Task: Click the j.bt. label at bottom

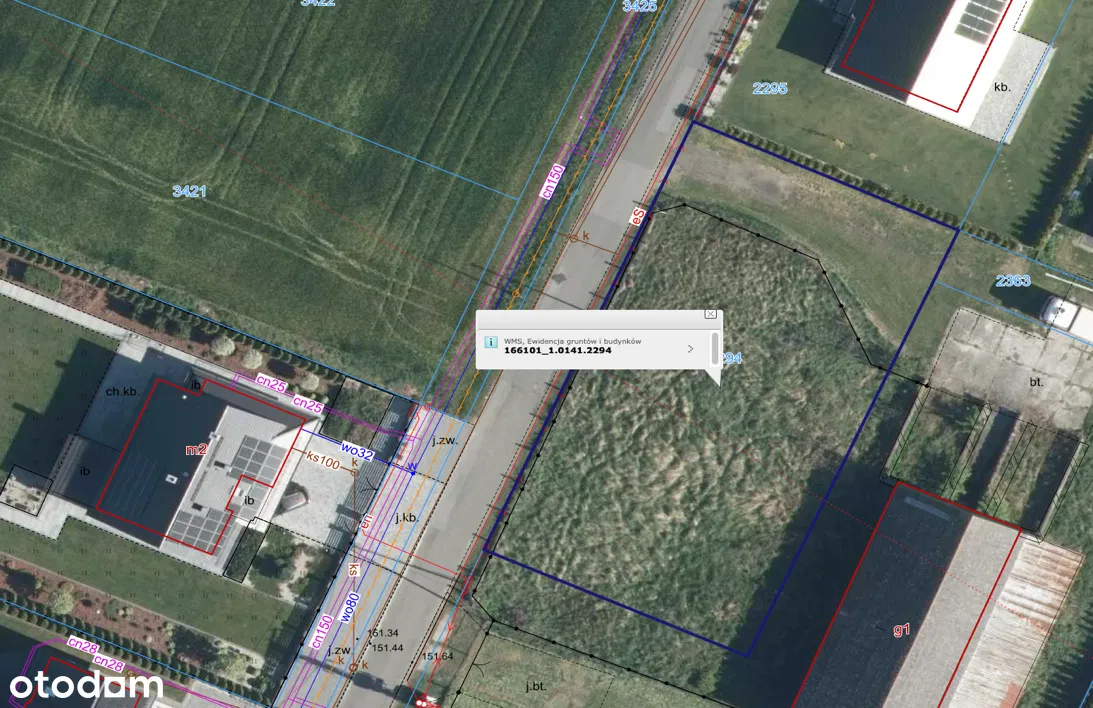Action: 541,686
